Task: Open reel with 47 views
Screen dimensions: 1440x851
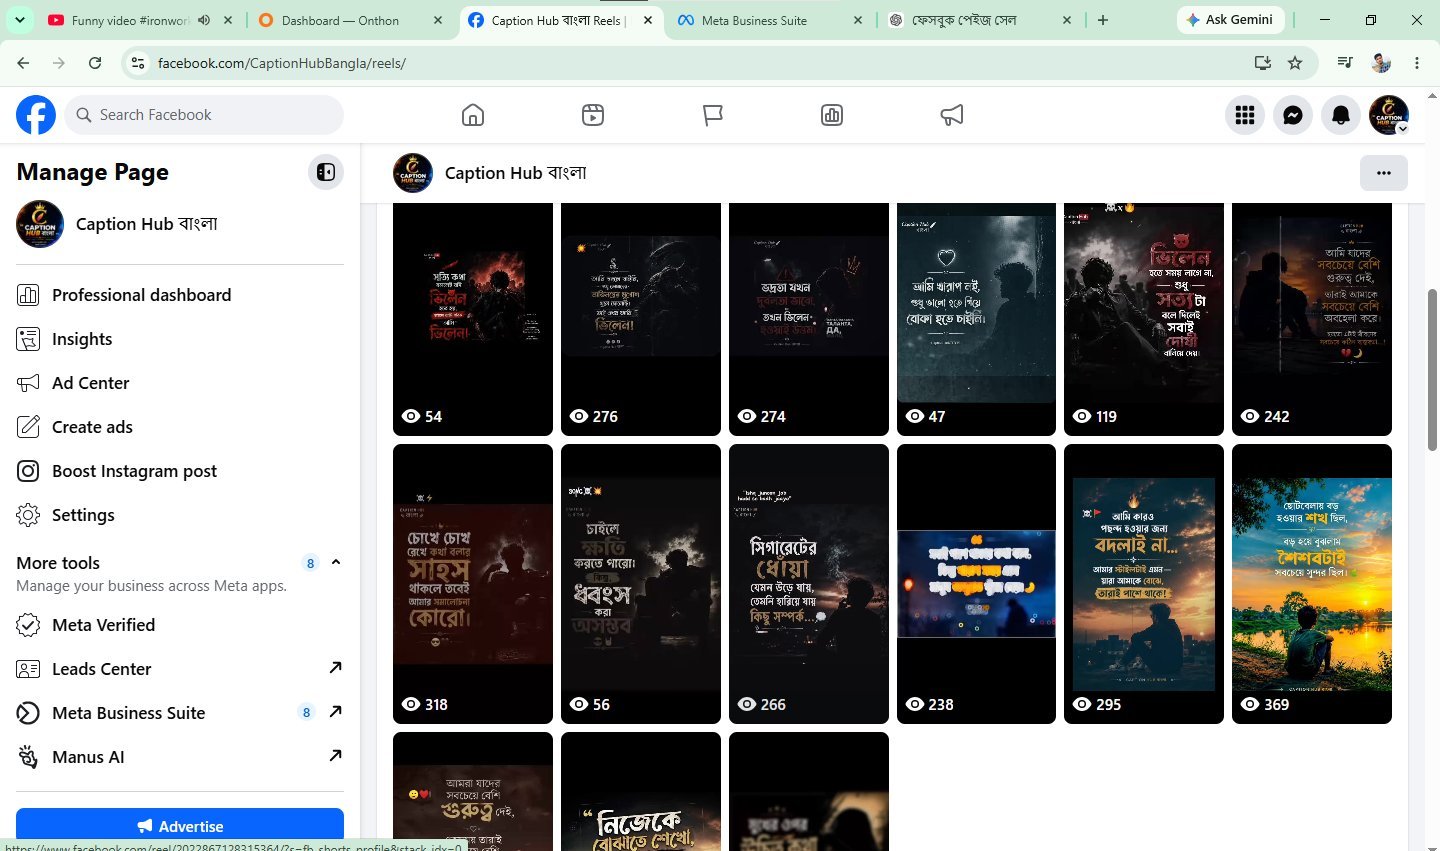Action: pos(976,319)
